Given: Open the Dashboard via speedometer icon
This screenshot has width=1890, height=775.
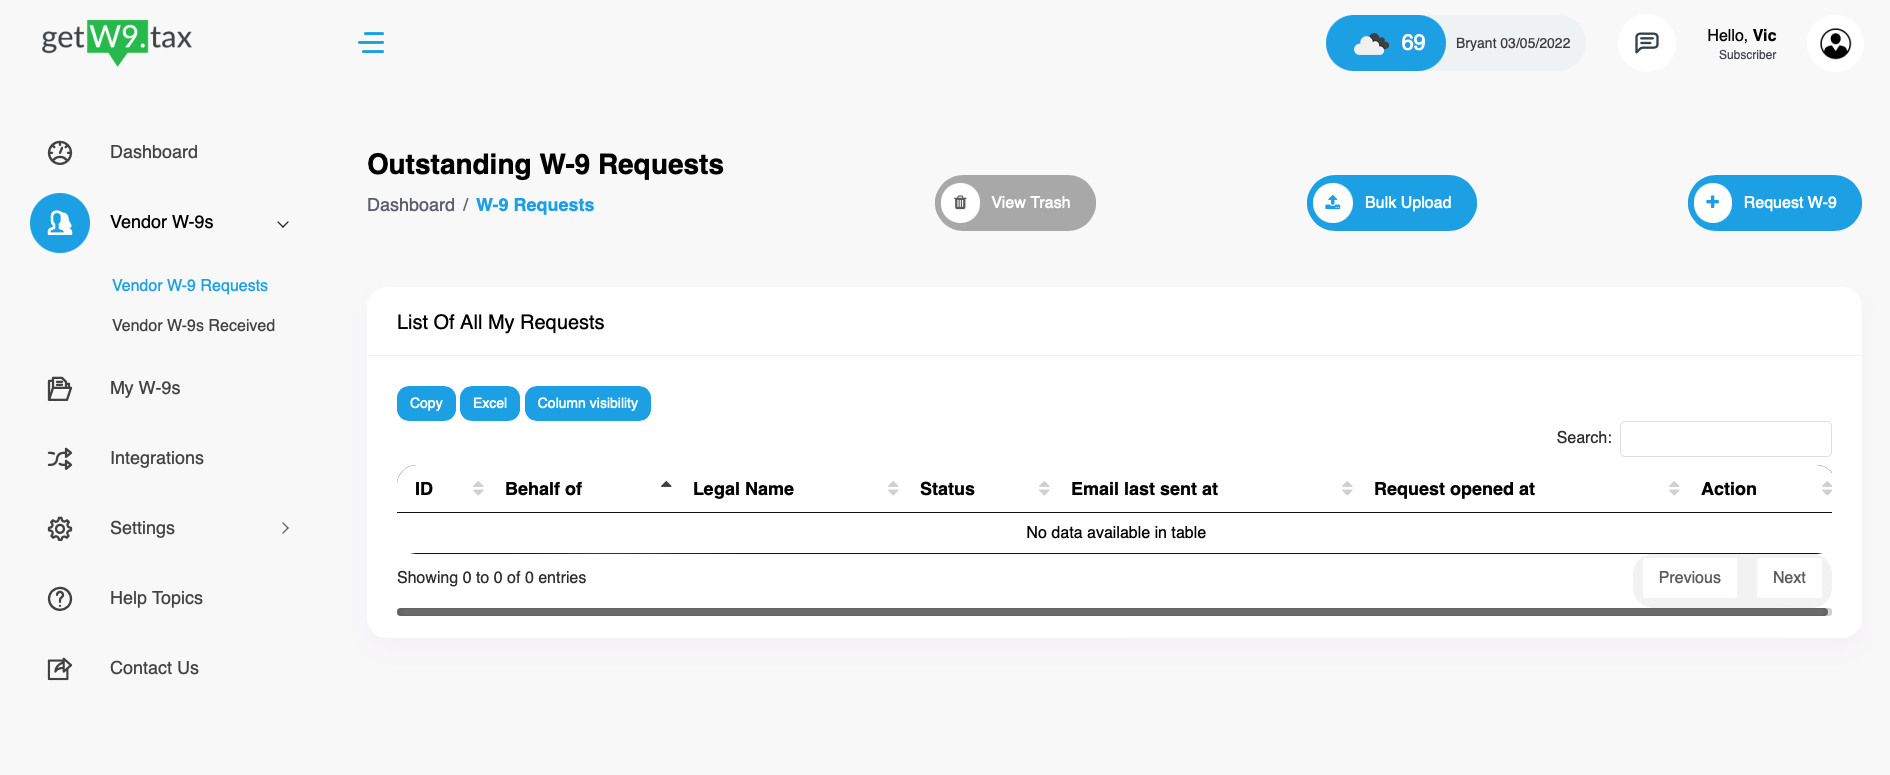Looking at the screenshot, I should tap(61, 152).
